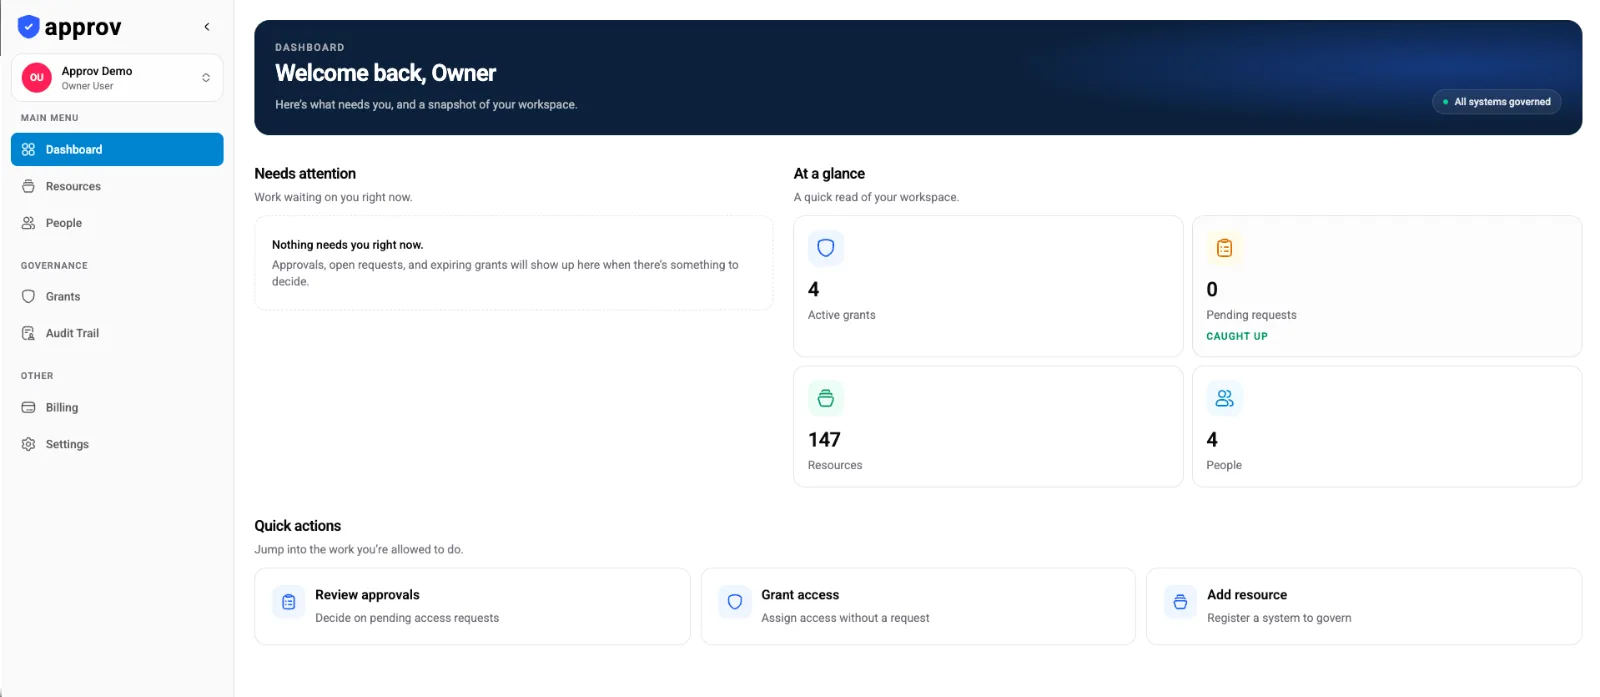Click the Review approvals clipboard icon
This screenshot has width=1600, height=697.
click(289, 602)
